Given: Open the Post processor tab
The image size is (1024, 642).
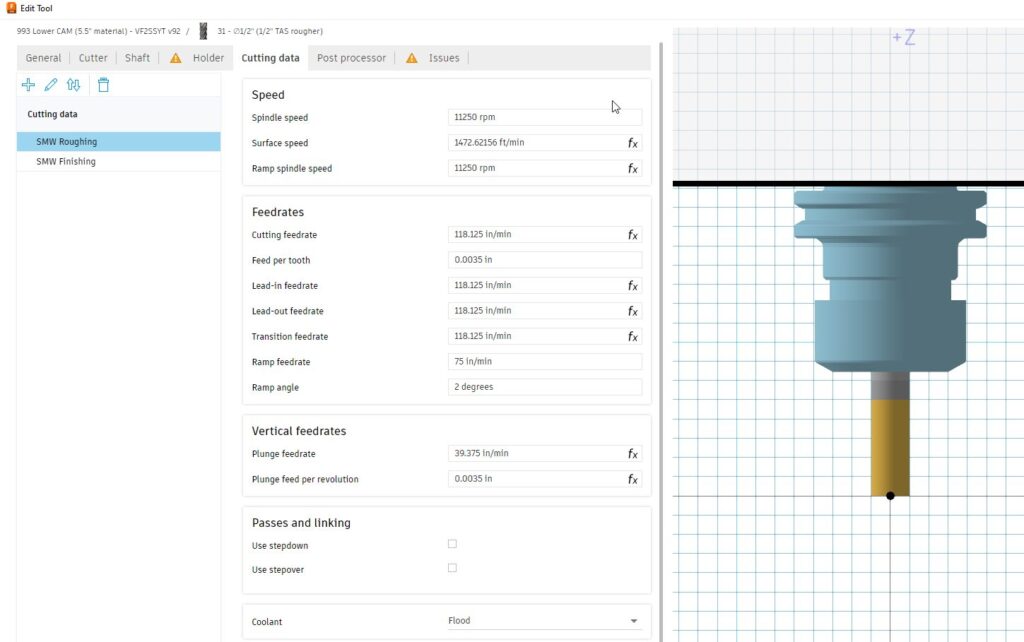Looking at the screenshot, I should click(x=352, y=58).
